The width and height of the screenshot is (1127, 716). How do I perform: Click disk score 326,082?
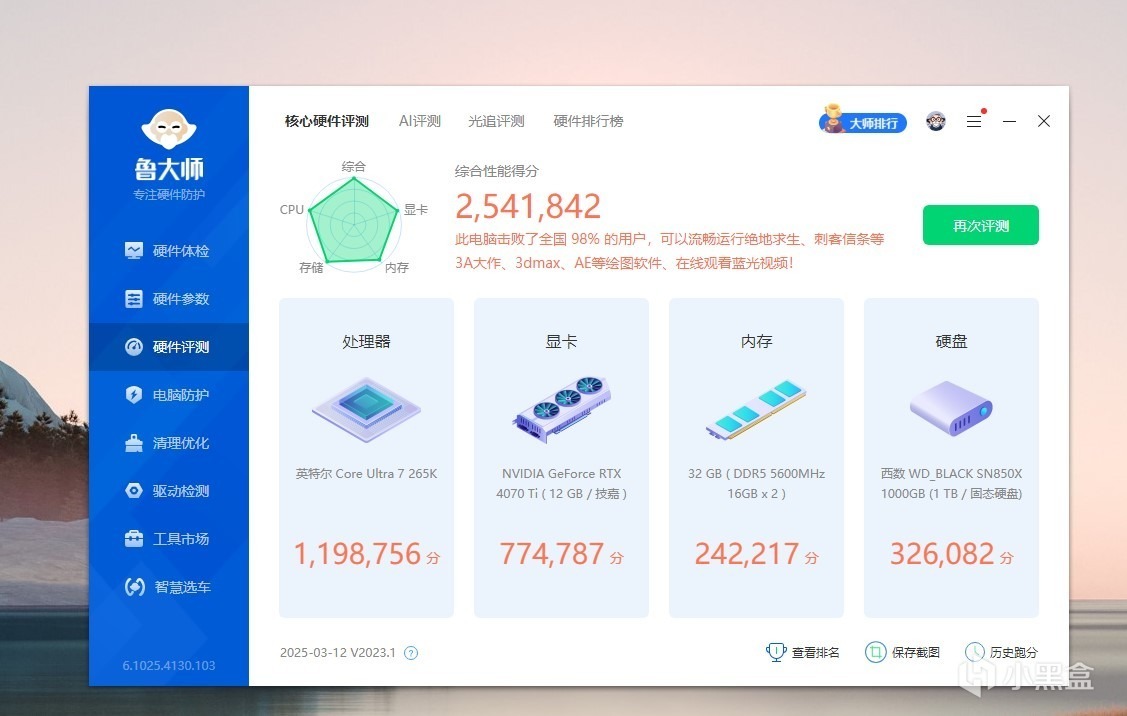pos(942,554)
